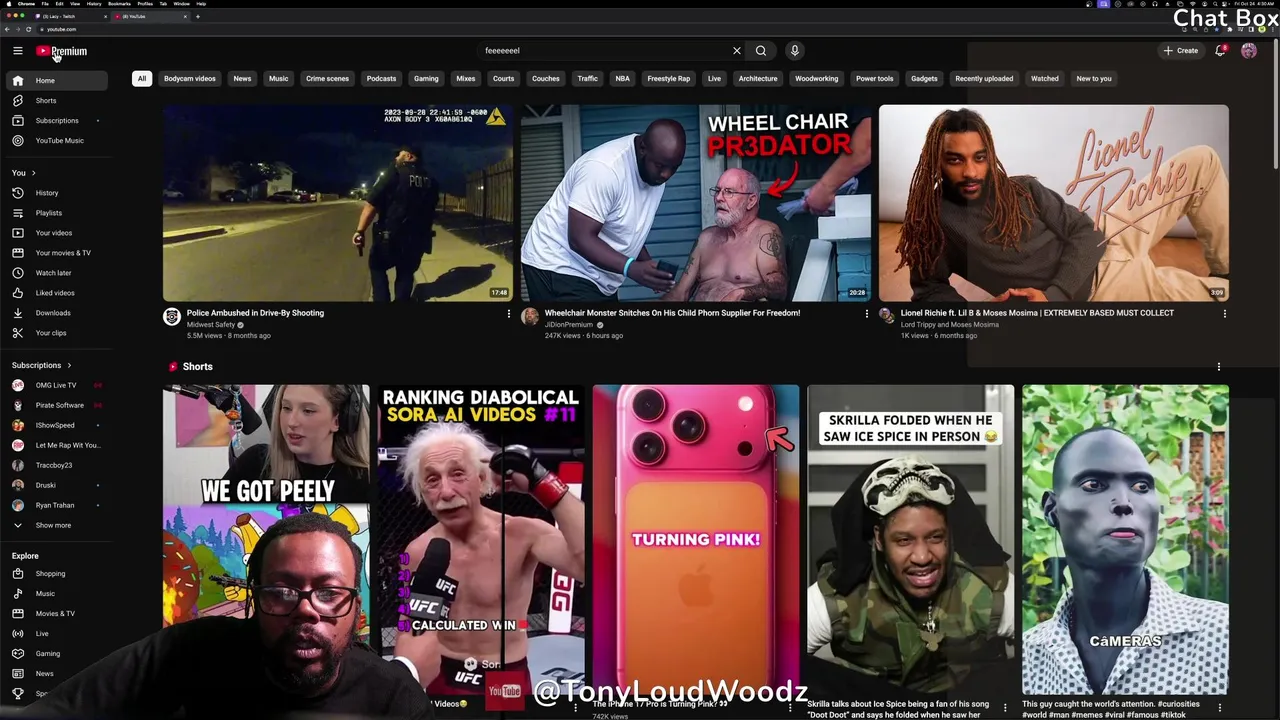Go to Home in the sidebar
Image resolution: width=1280 pixels, height=720 pixels.
[x=55, y=80]
